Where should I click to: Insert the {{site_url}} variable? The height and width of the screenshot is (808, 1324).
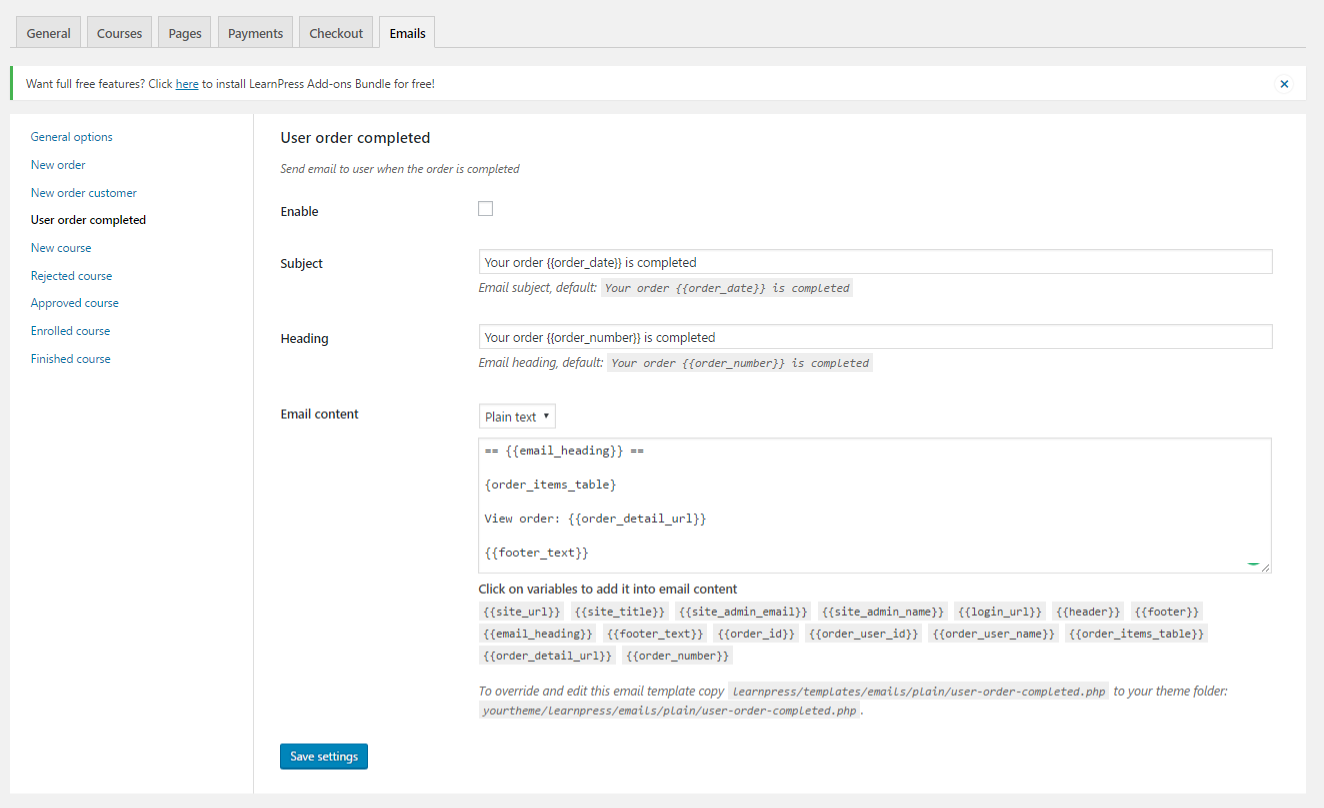click(x=521, y=611)
